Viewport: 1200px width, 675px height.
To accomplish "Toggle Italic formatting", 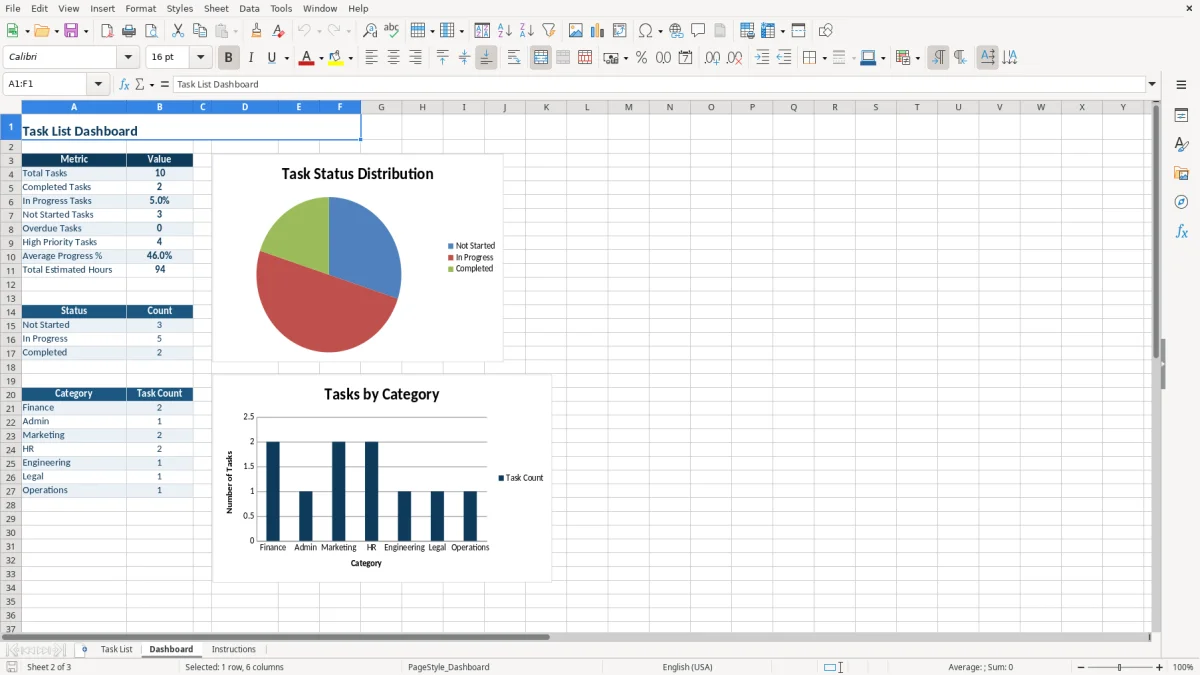I will pyautogui.click(x=251, y=58).
